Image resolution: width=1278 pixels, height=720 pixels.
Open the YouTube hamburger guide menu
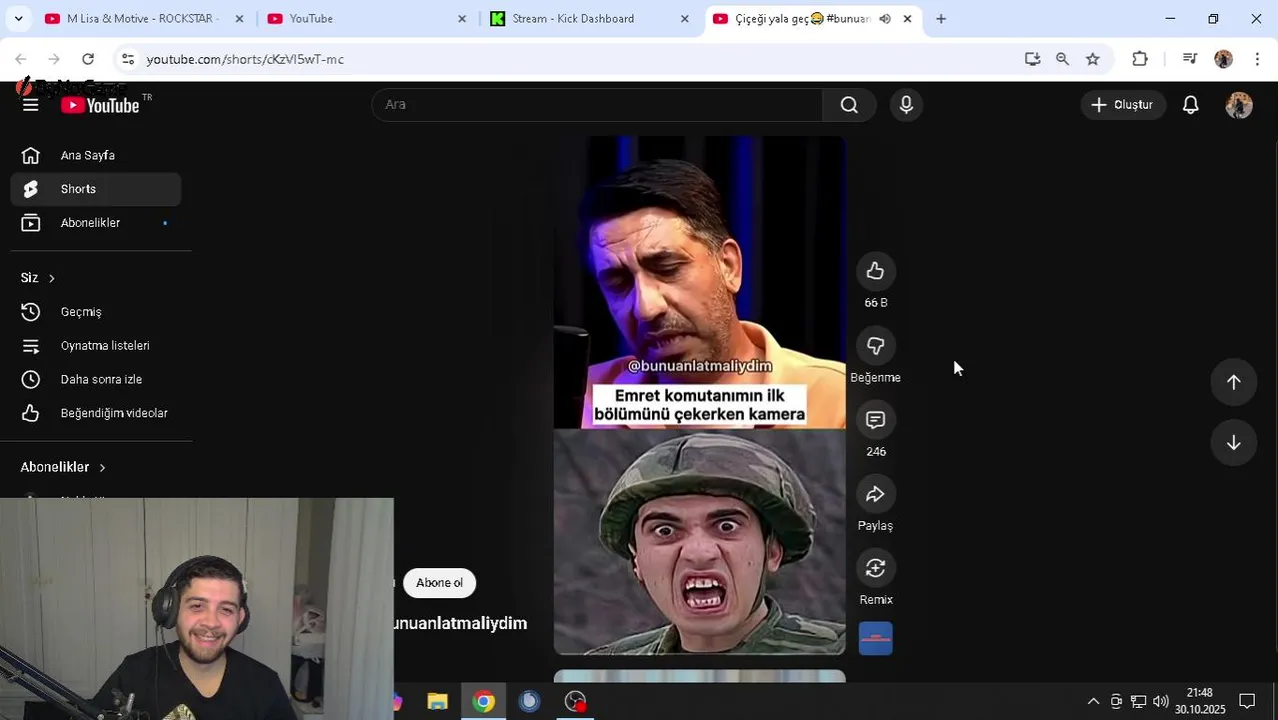click(x=30, y=105)
